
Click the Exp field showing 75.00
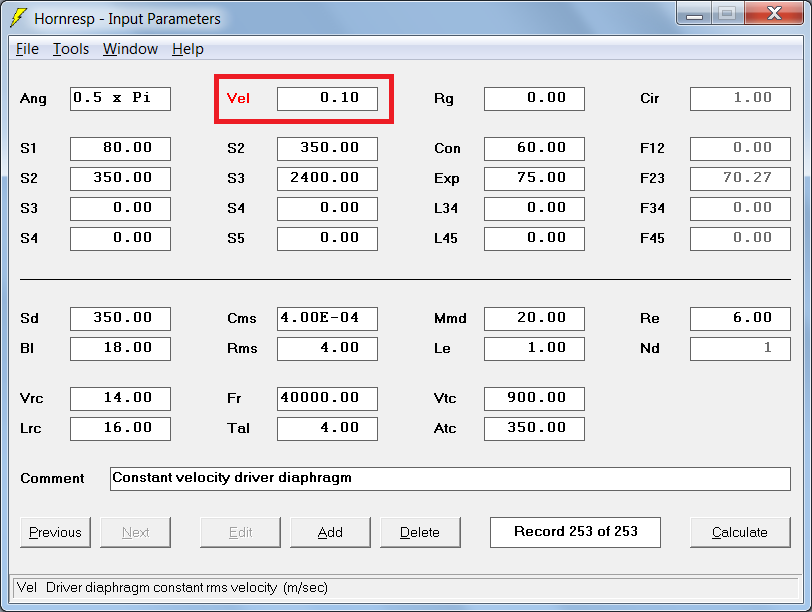click(x=534, y=179)
